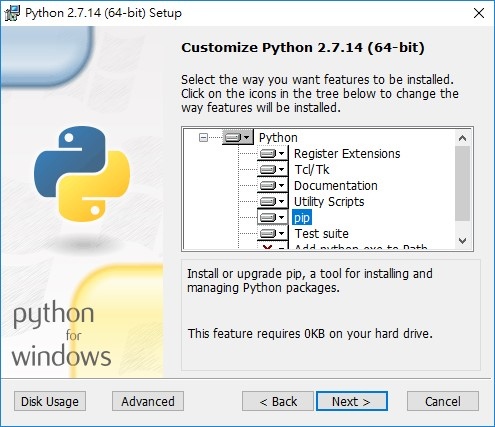Click the feature tree scroll down arrow

click(463, 241)
